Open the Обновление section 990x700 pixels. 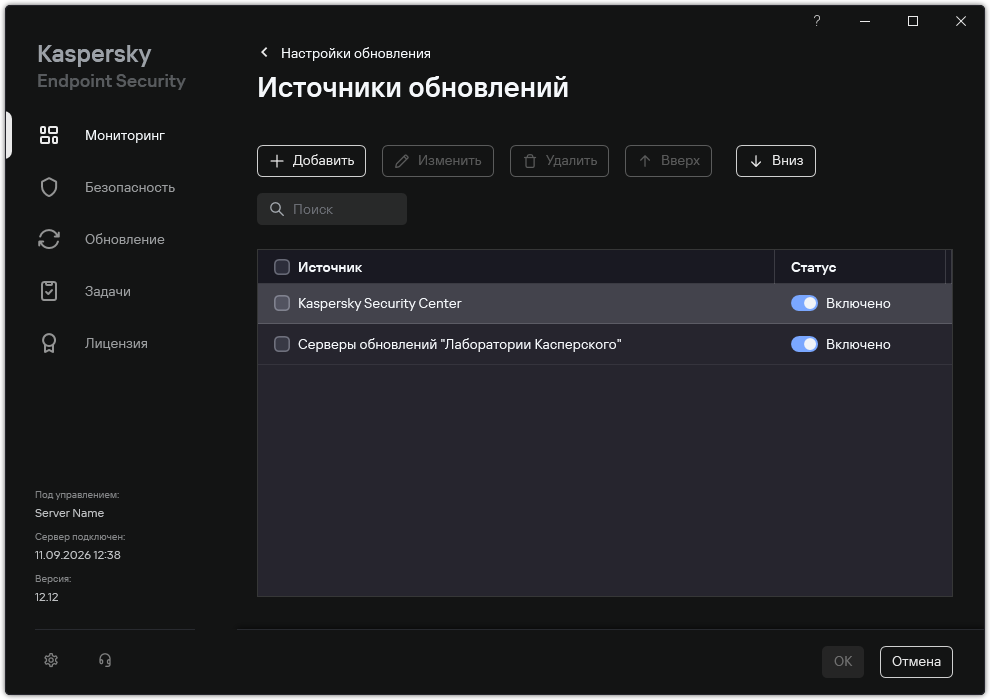pyautogui.click(x=124, y=239)
